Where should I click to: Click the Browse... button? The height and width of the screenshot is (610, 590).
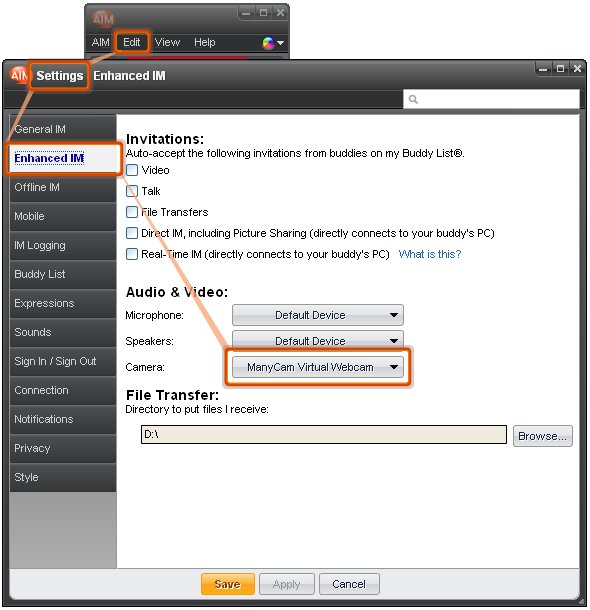(543, 436)
